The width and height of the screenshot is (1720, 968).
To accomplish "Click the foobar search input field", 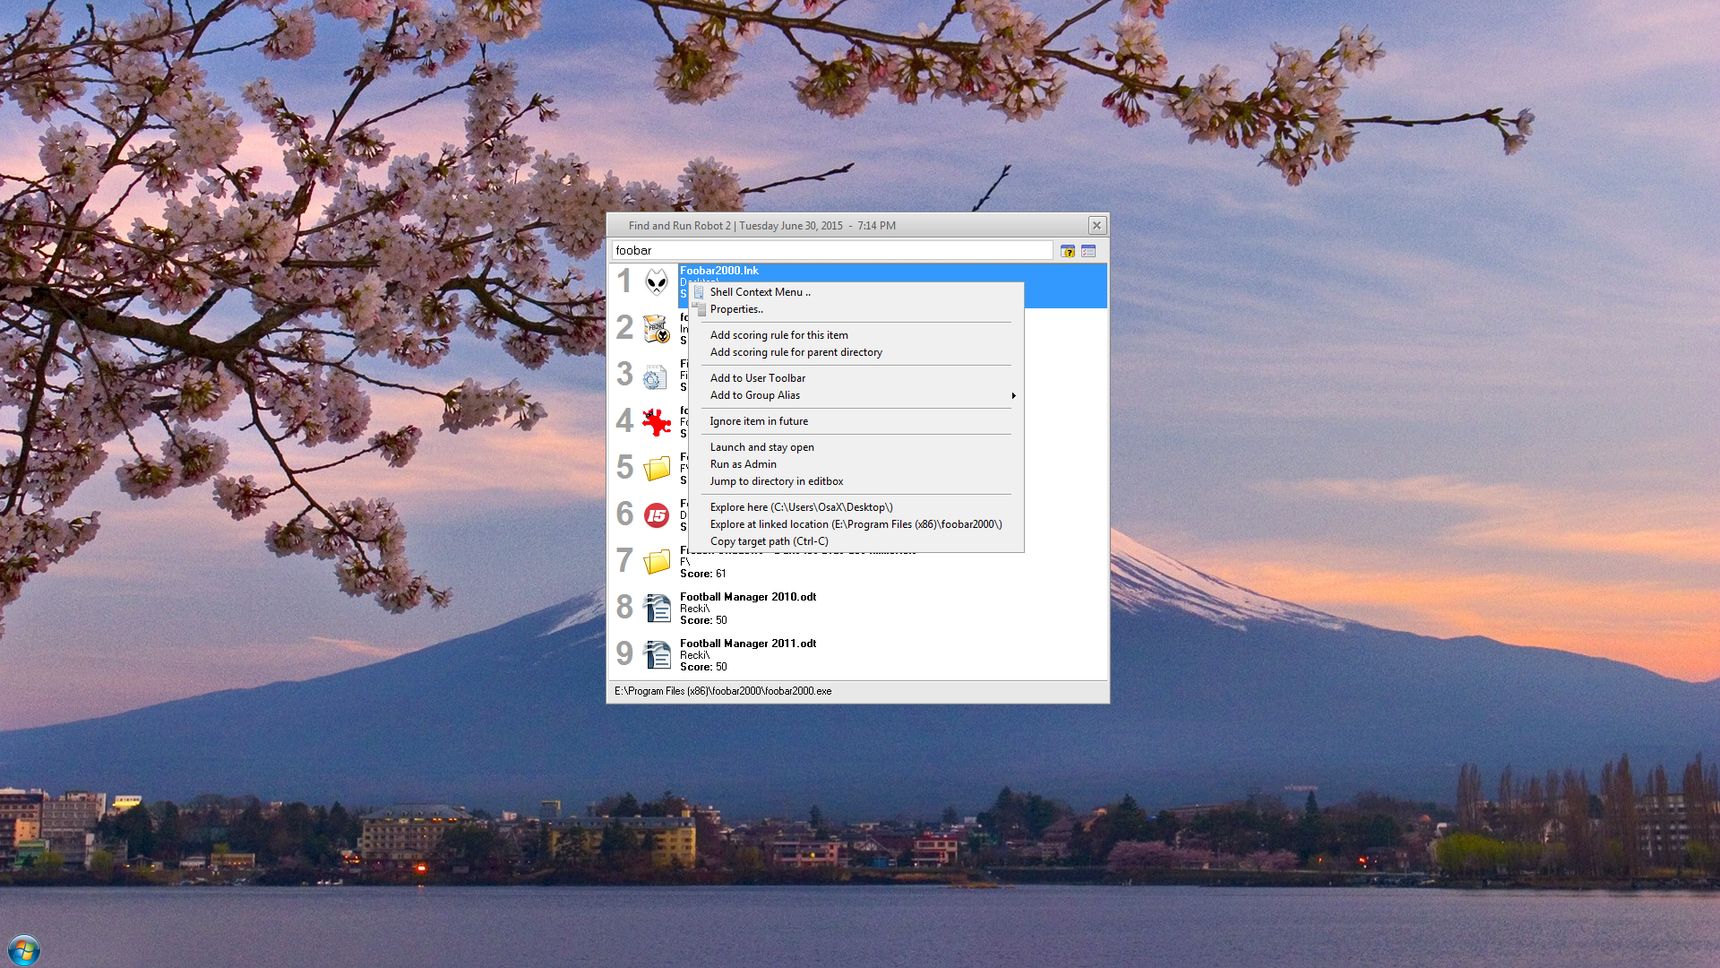I will (832, 250).
